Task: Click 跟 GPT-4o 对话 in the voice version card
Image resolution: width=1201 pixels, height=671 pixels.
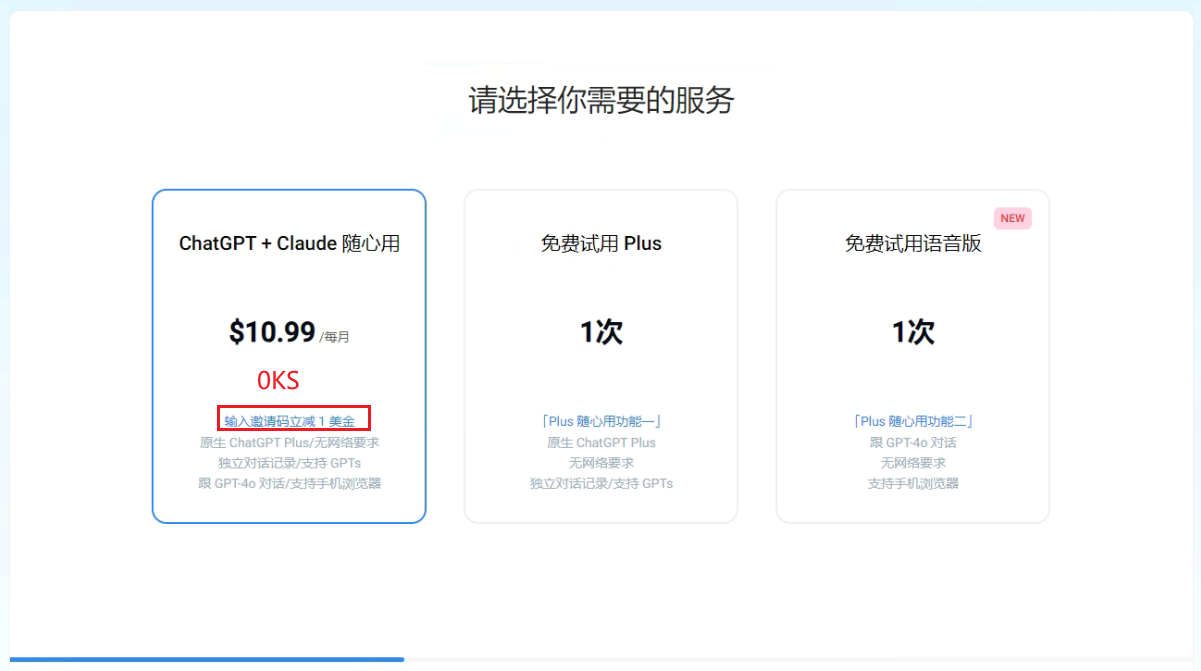Action: tap(913, 442)
